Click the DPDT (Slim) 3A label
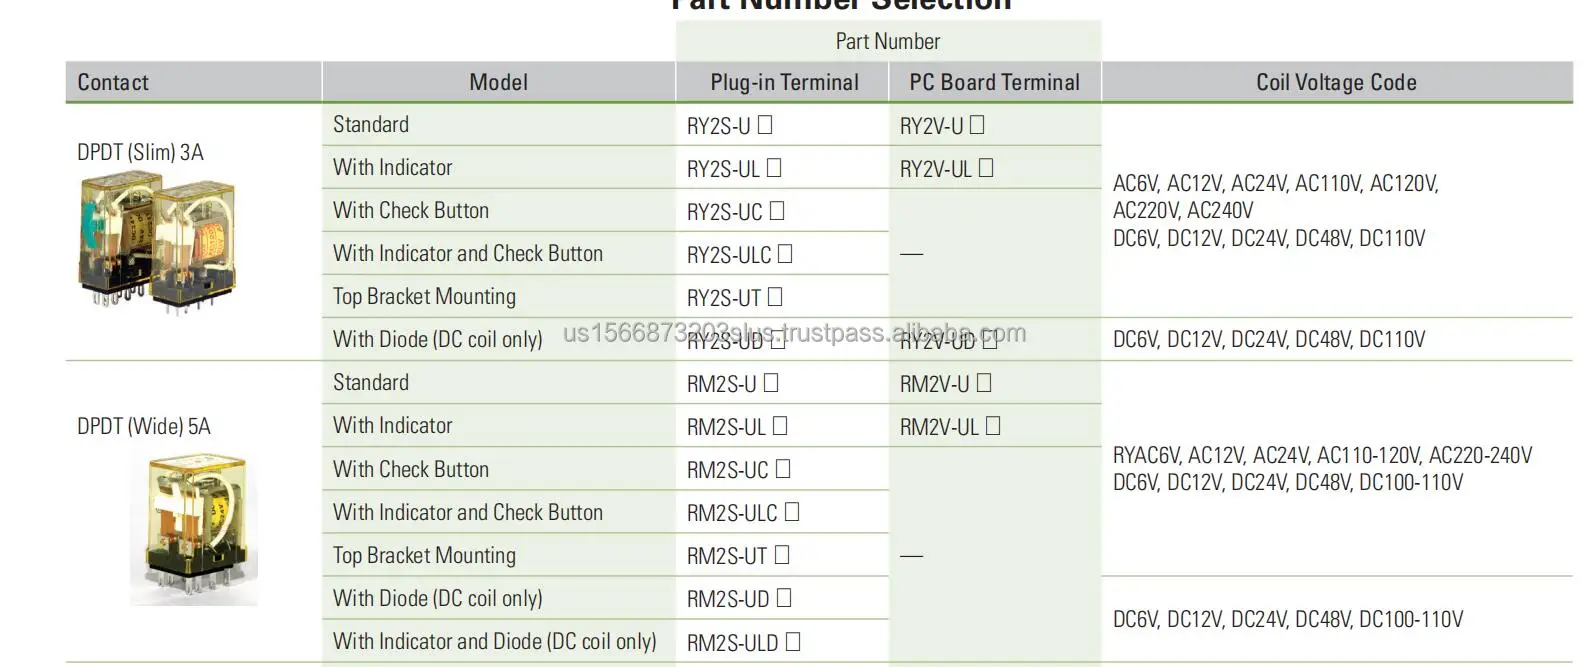This screenshot has height=667, width=1588. pos(140,153)
